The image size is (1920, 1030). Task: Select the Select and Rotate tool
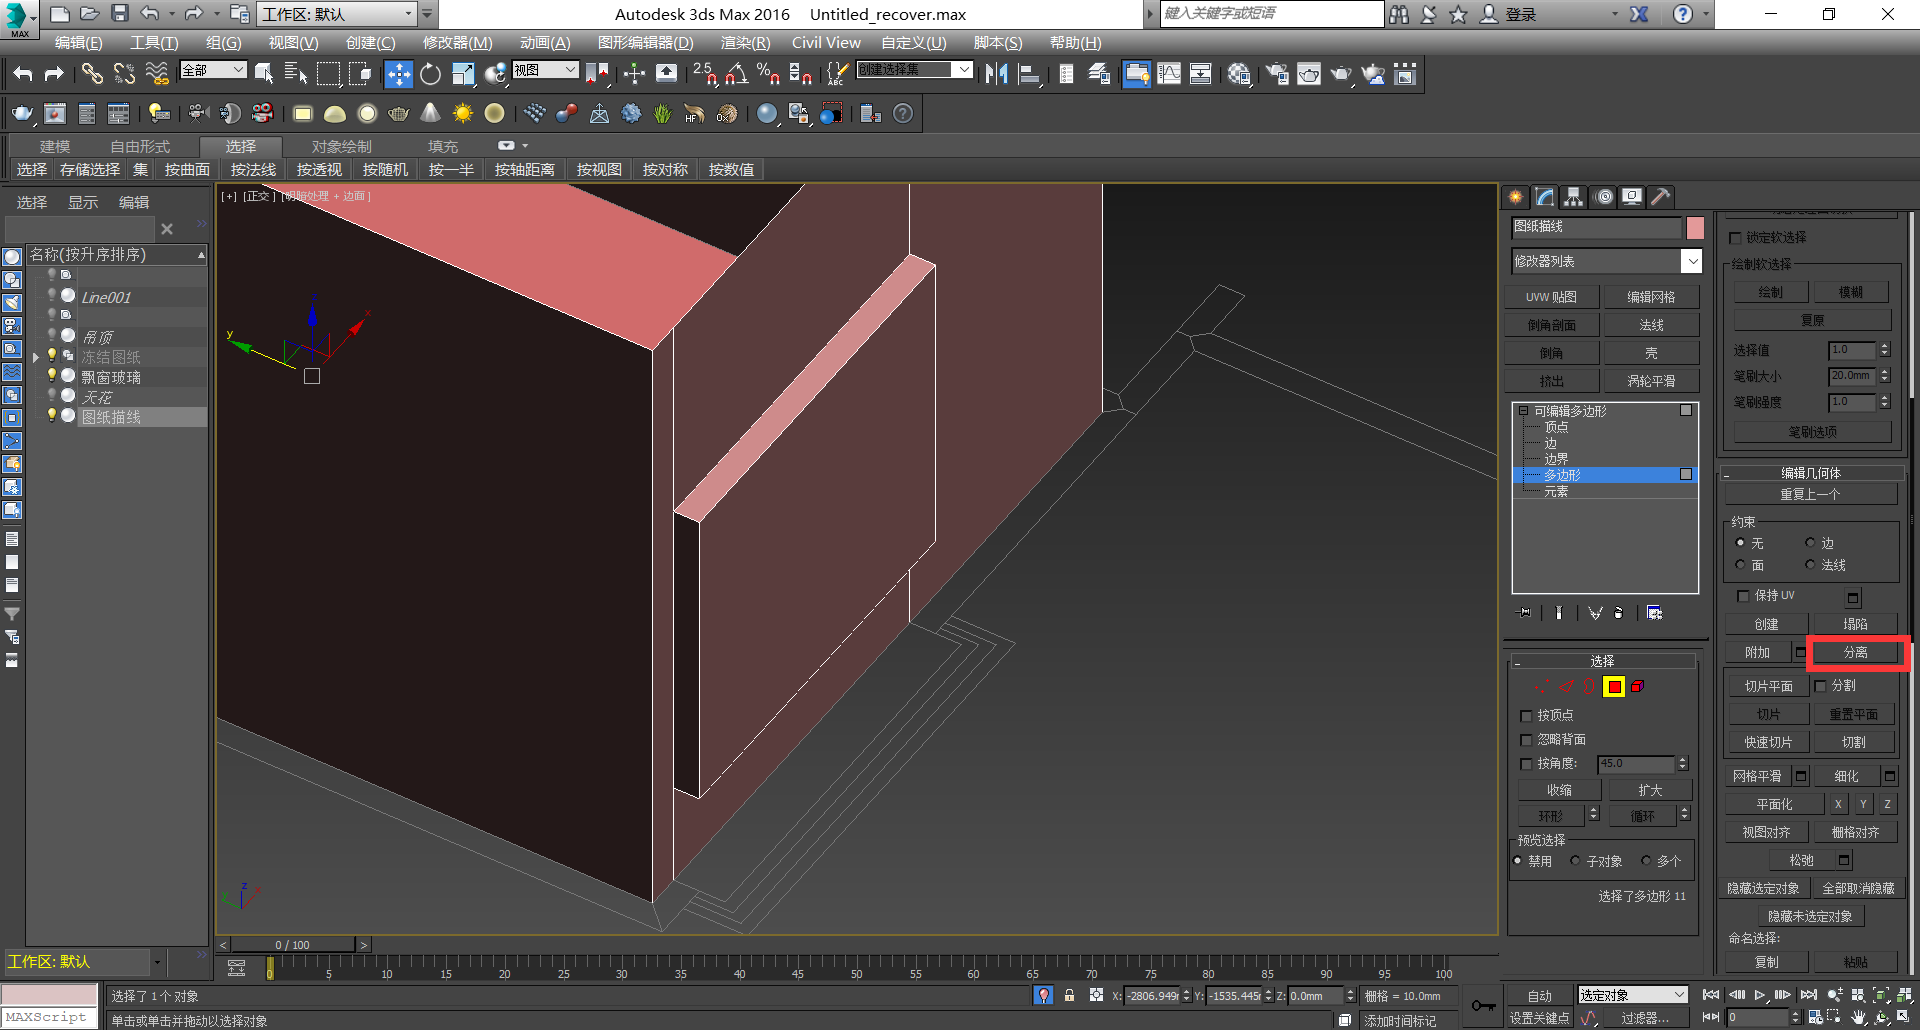(x=430, y=74)
